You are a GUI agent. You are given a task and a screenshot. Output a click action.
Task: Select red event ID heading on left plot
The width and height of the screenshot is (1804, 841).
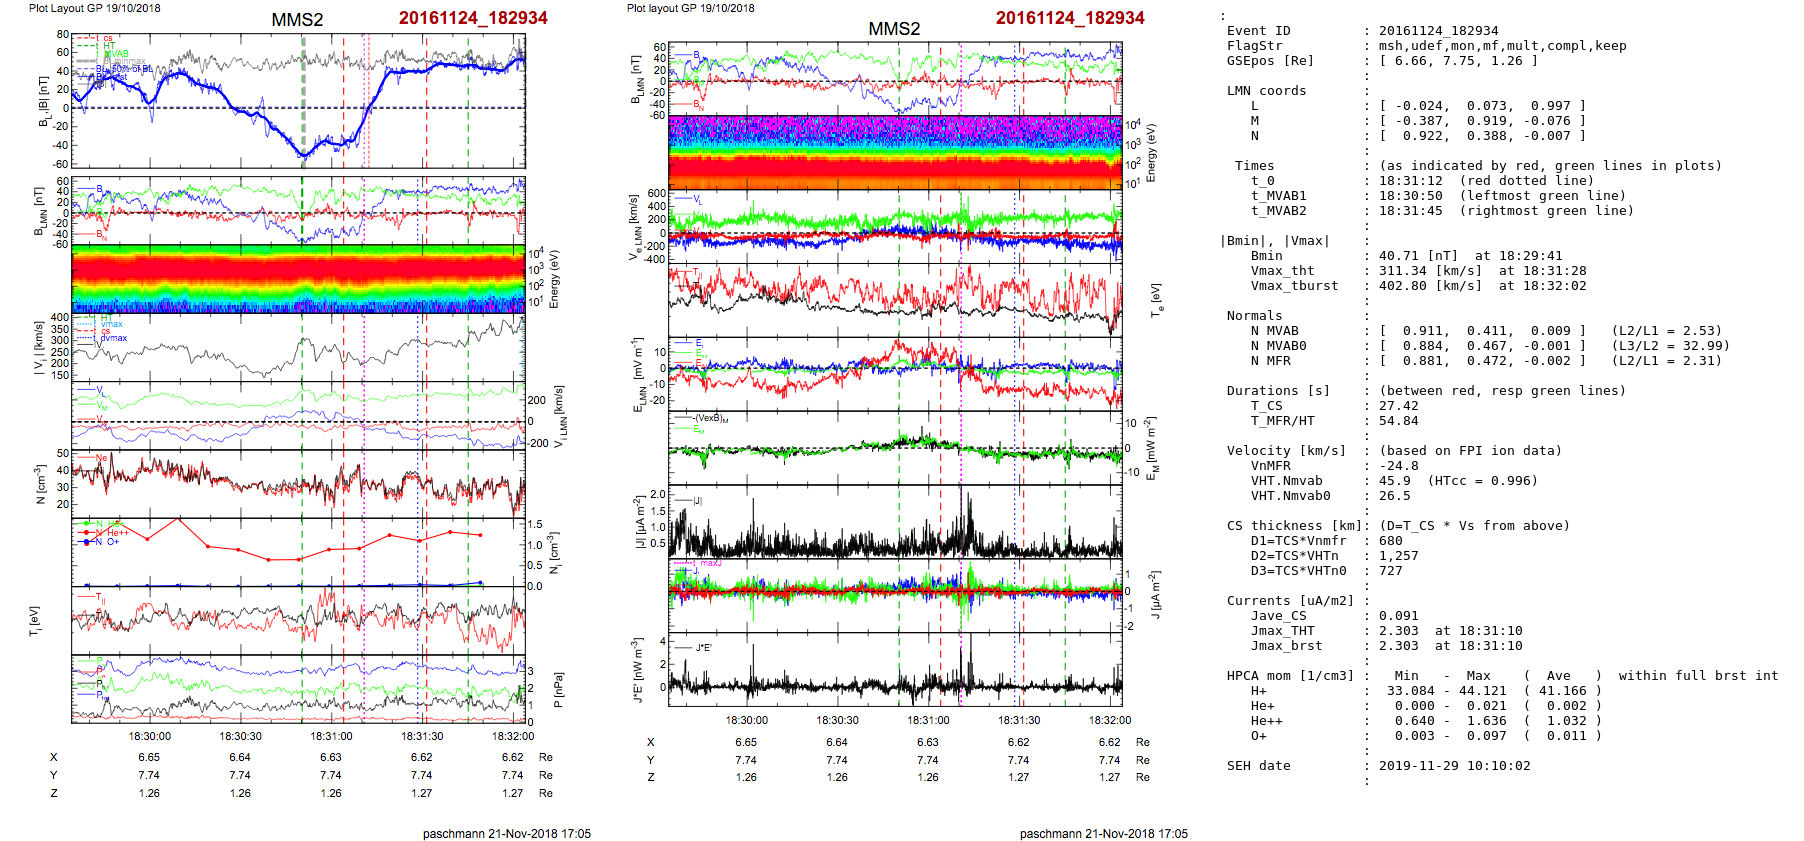(472, 18)
